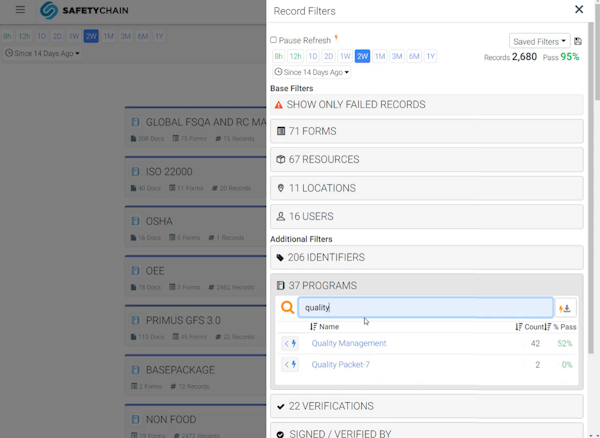Sort programs by Name column
The height and width of the screenshot is (438, 600).
click(x=324, y=327)
